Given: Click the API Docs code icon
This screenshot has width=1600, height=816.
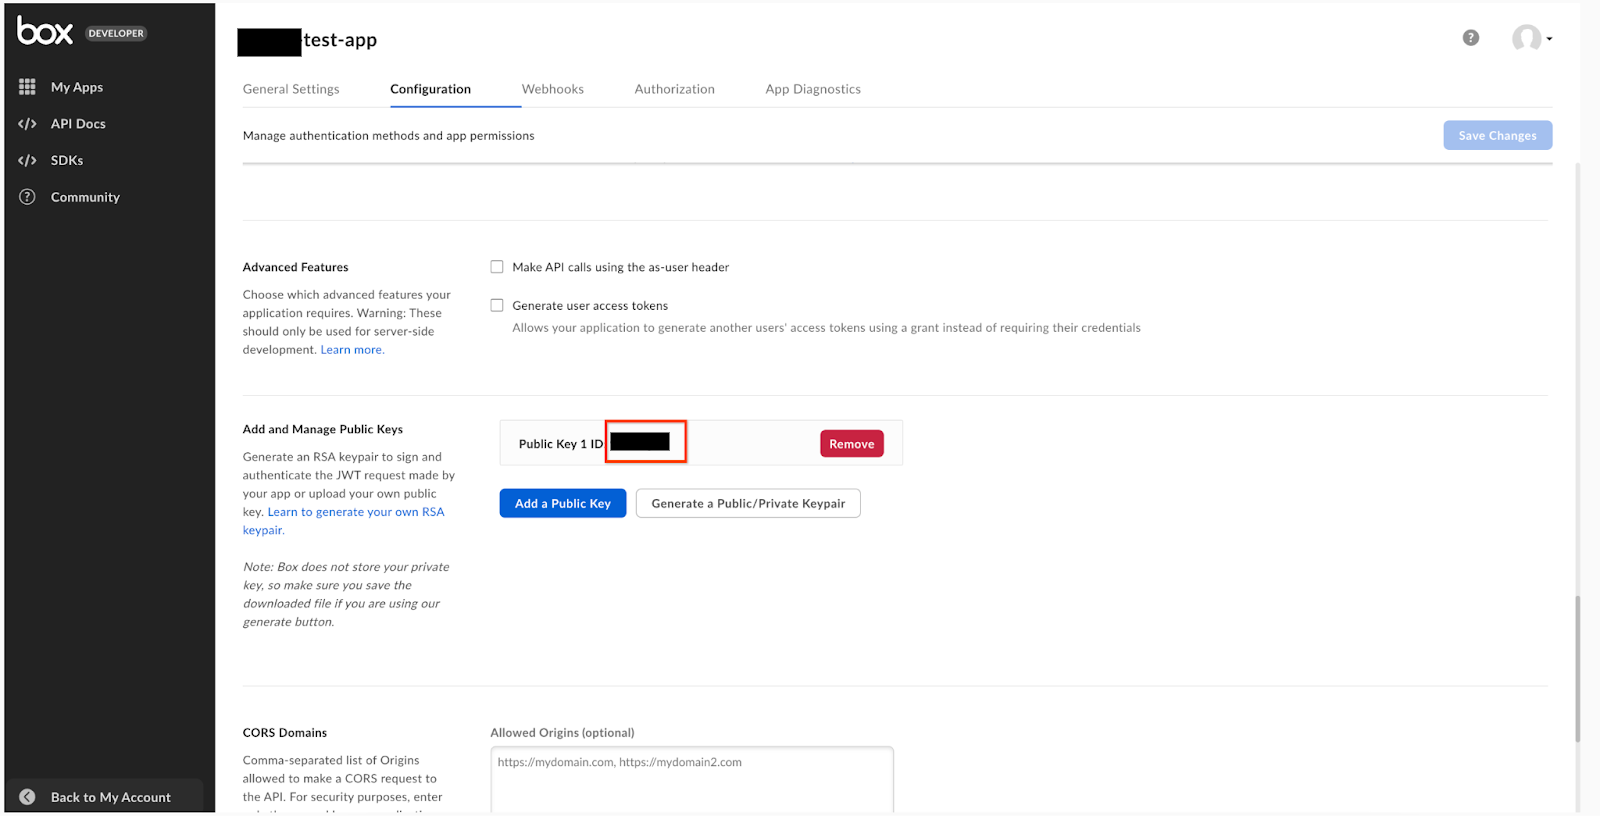Looking at the screenshot, I should pos(27,124).
